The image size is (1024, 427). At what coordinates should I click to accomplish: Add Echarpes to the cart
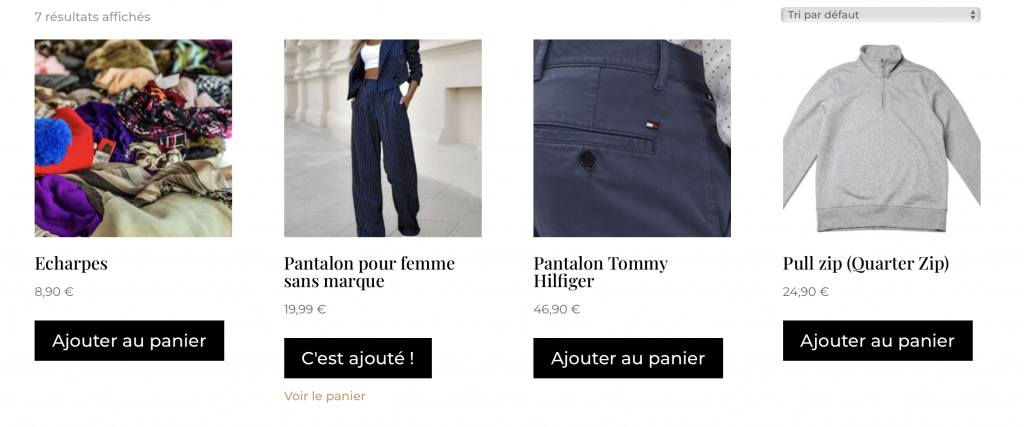click(x=129, y=340)
